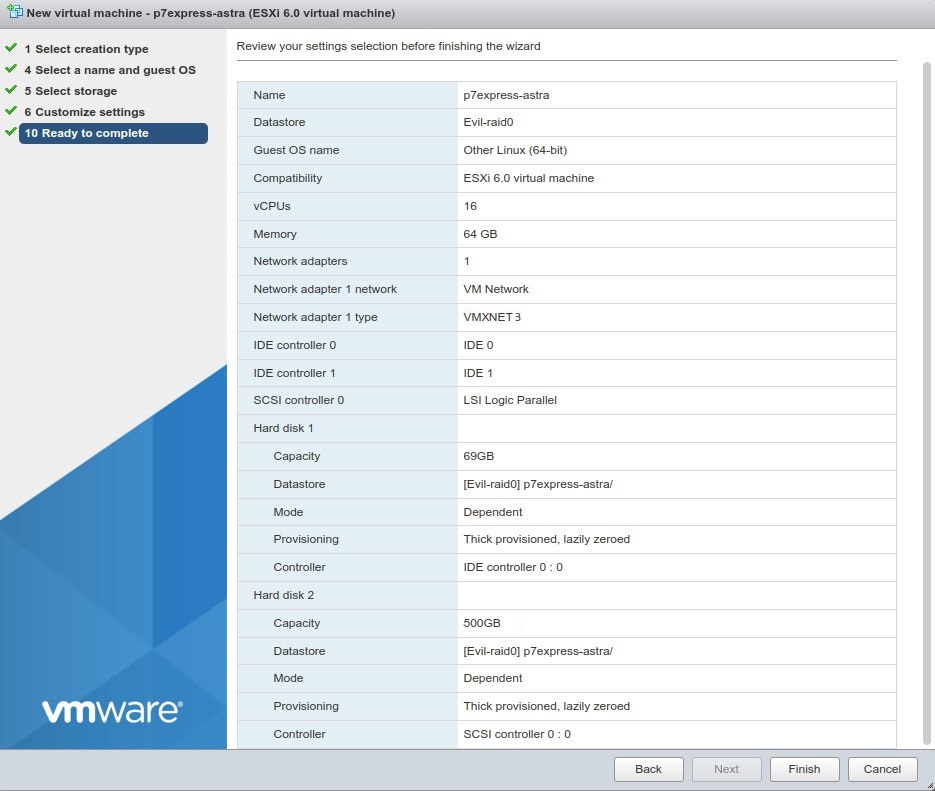The height and width of the screenshot is (791, 935).
Task: Click Finish to create the VM
Action: 804,769
